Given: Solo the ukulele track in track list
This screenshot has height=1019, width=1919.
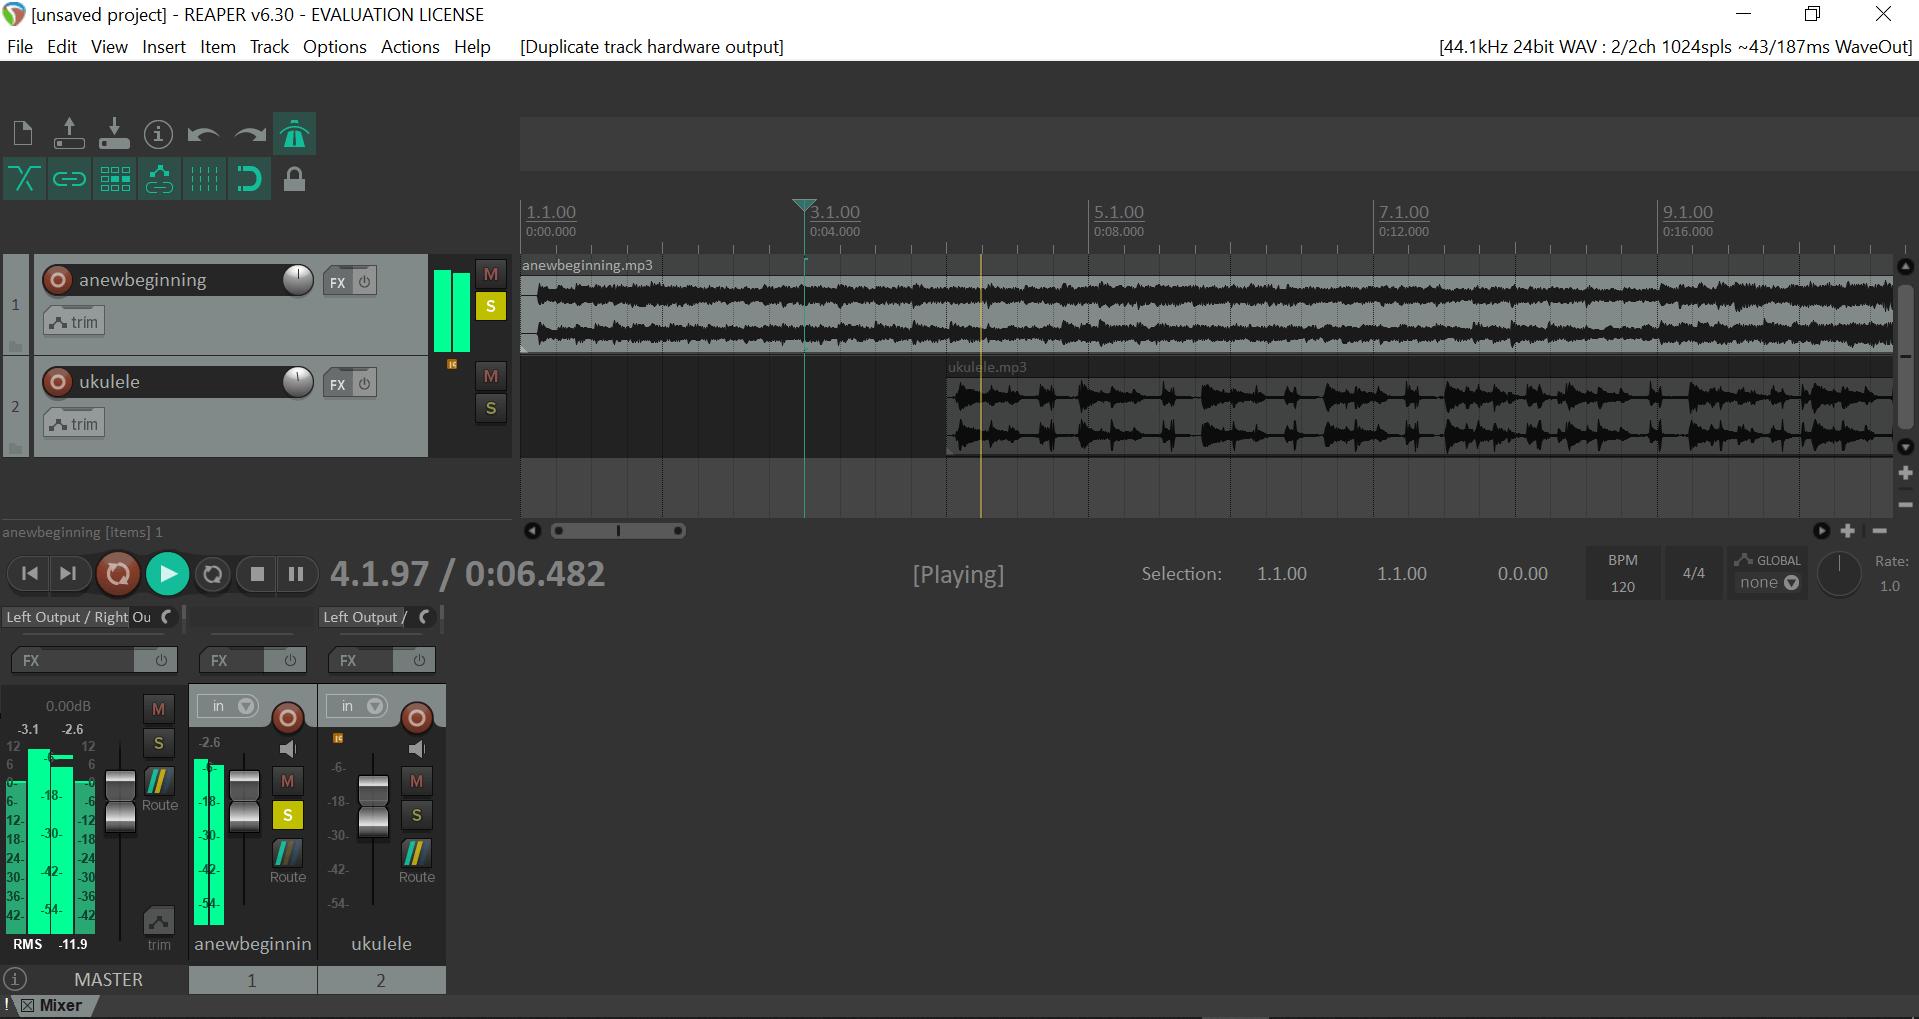Looking at the screenshot, I should coord(490,408).
